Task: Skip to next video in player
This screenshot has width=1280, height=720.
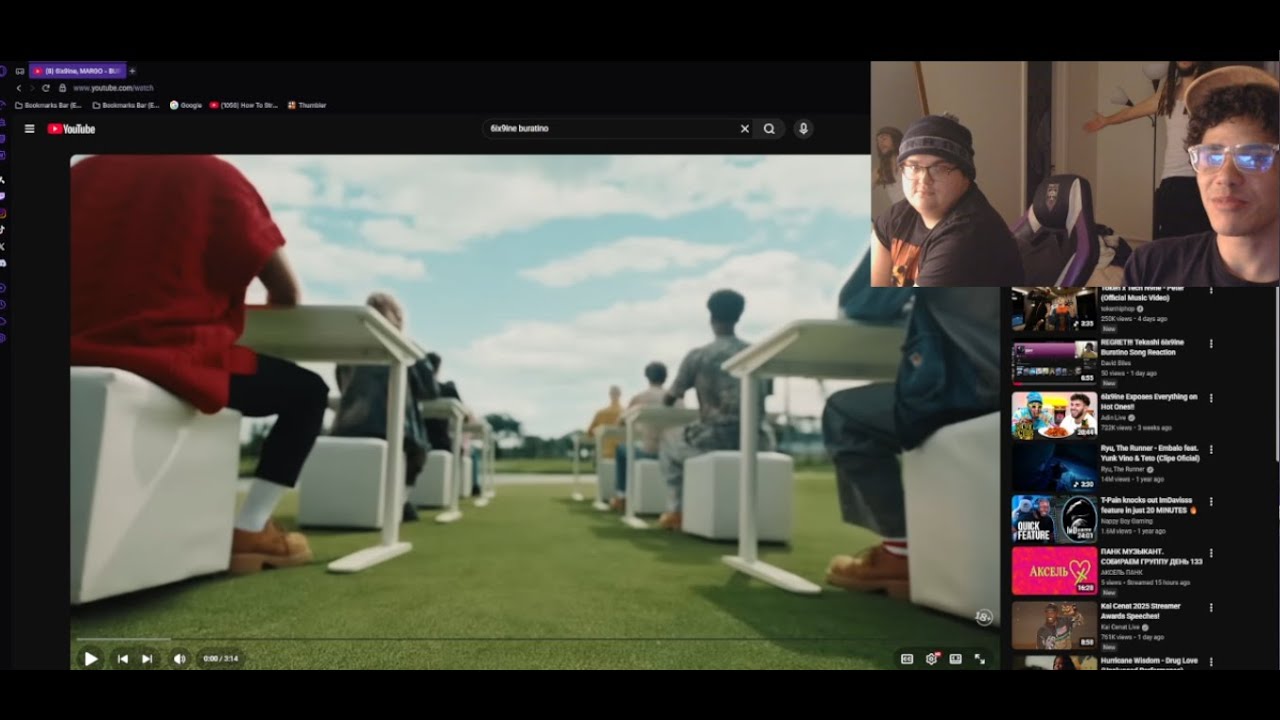Action: pos(147,659)
